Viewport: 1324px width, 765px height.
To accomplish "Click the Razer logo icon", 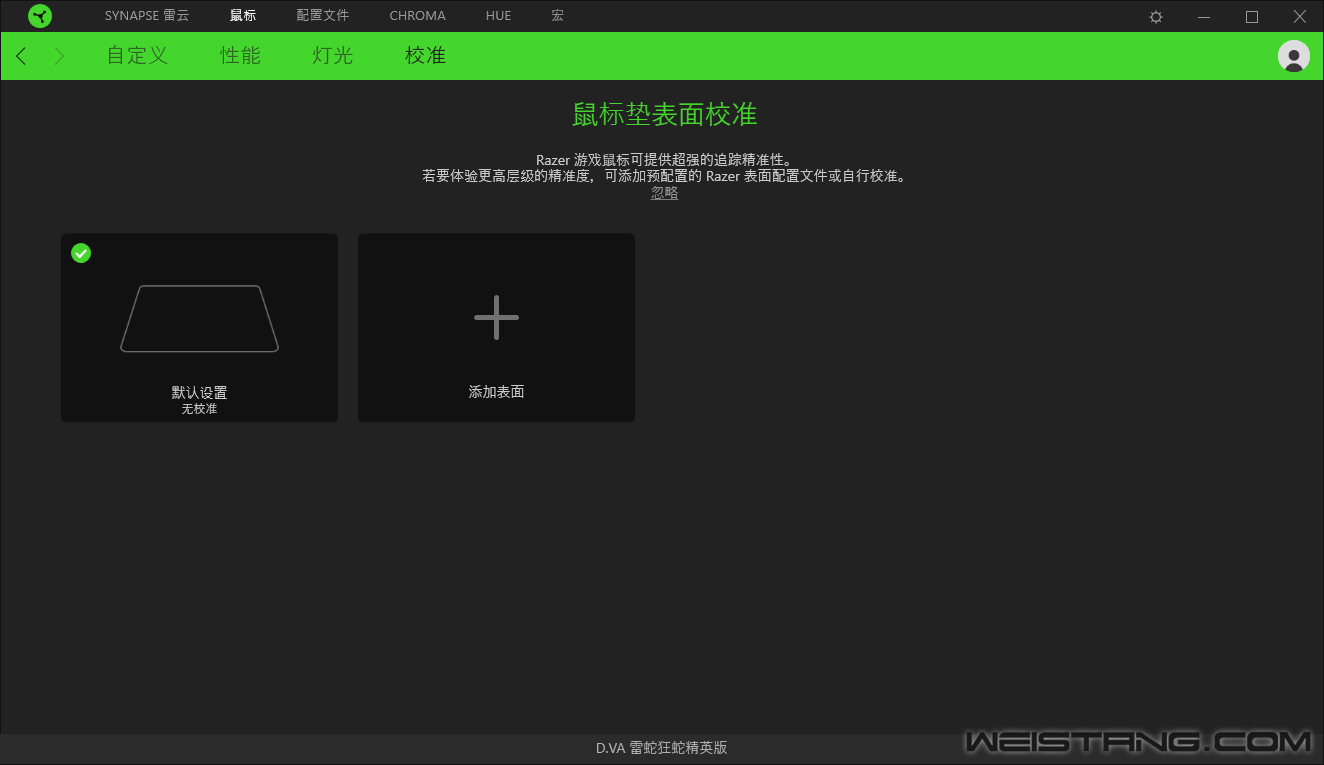I will [40, 16].
